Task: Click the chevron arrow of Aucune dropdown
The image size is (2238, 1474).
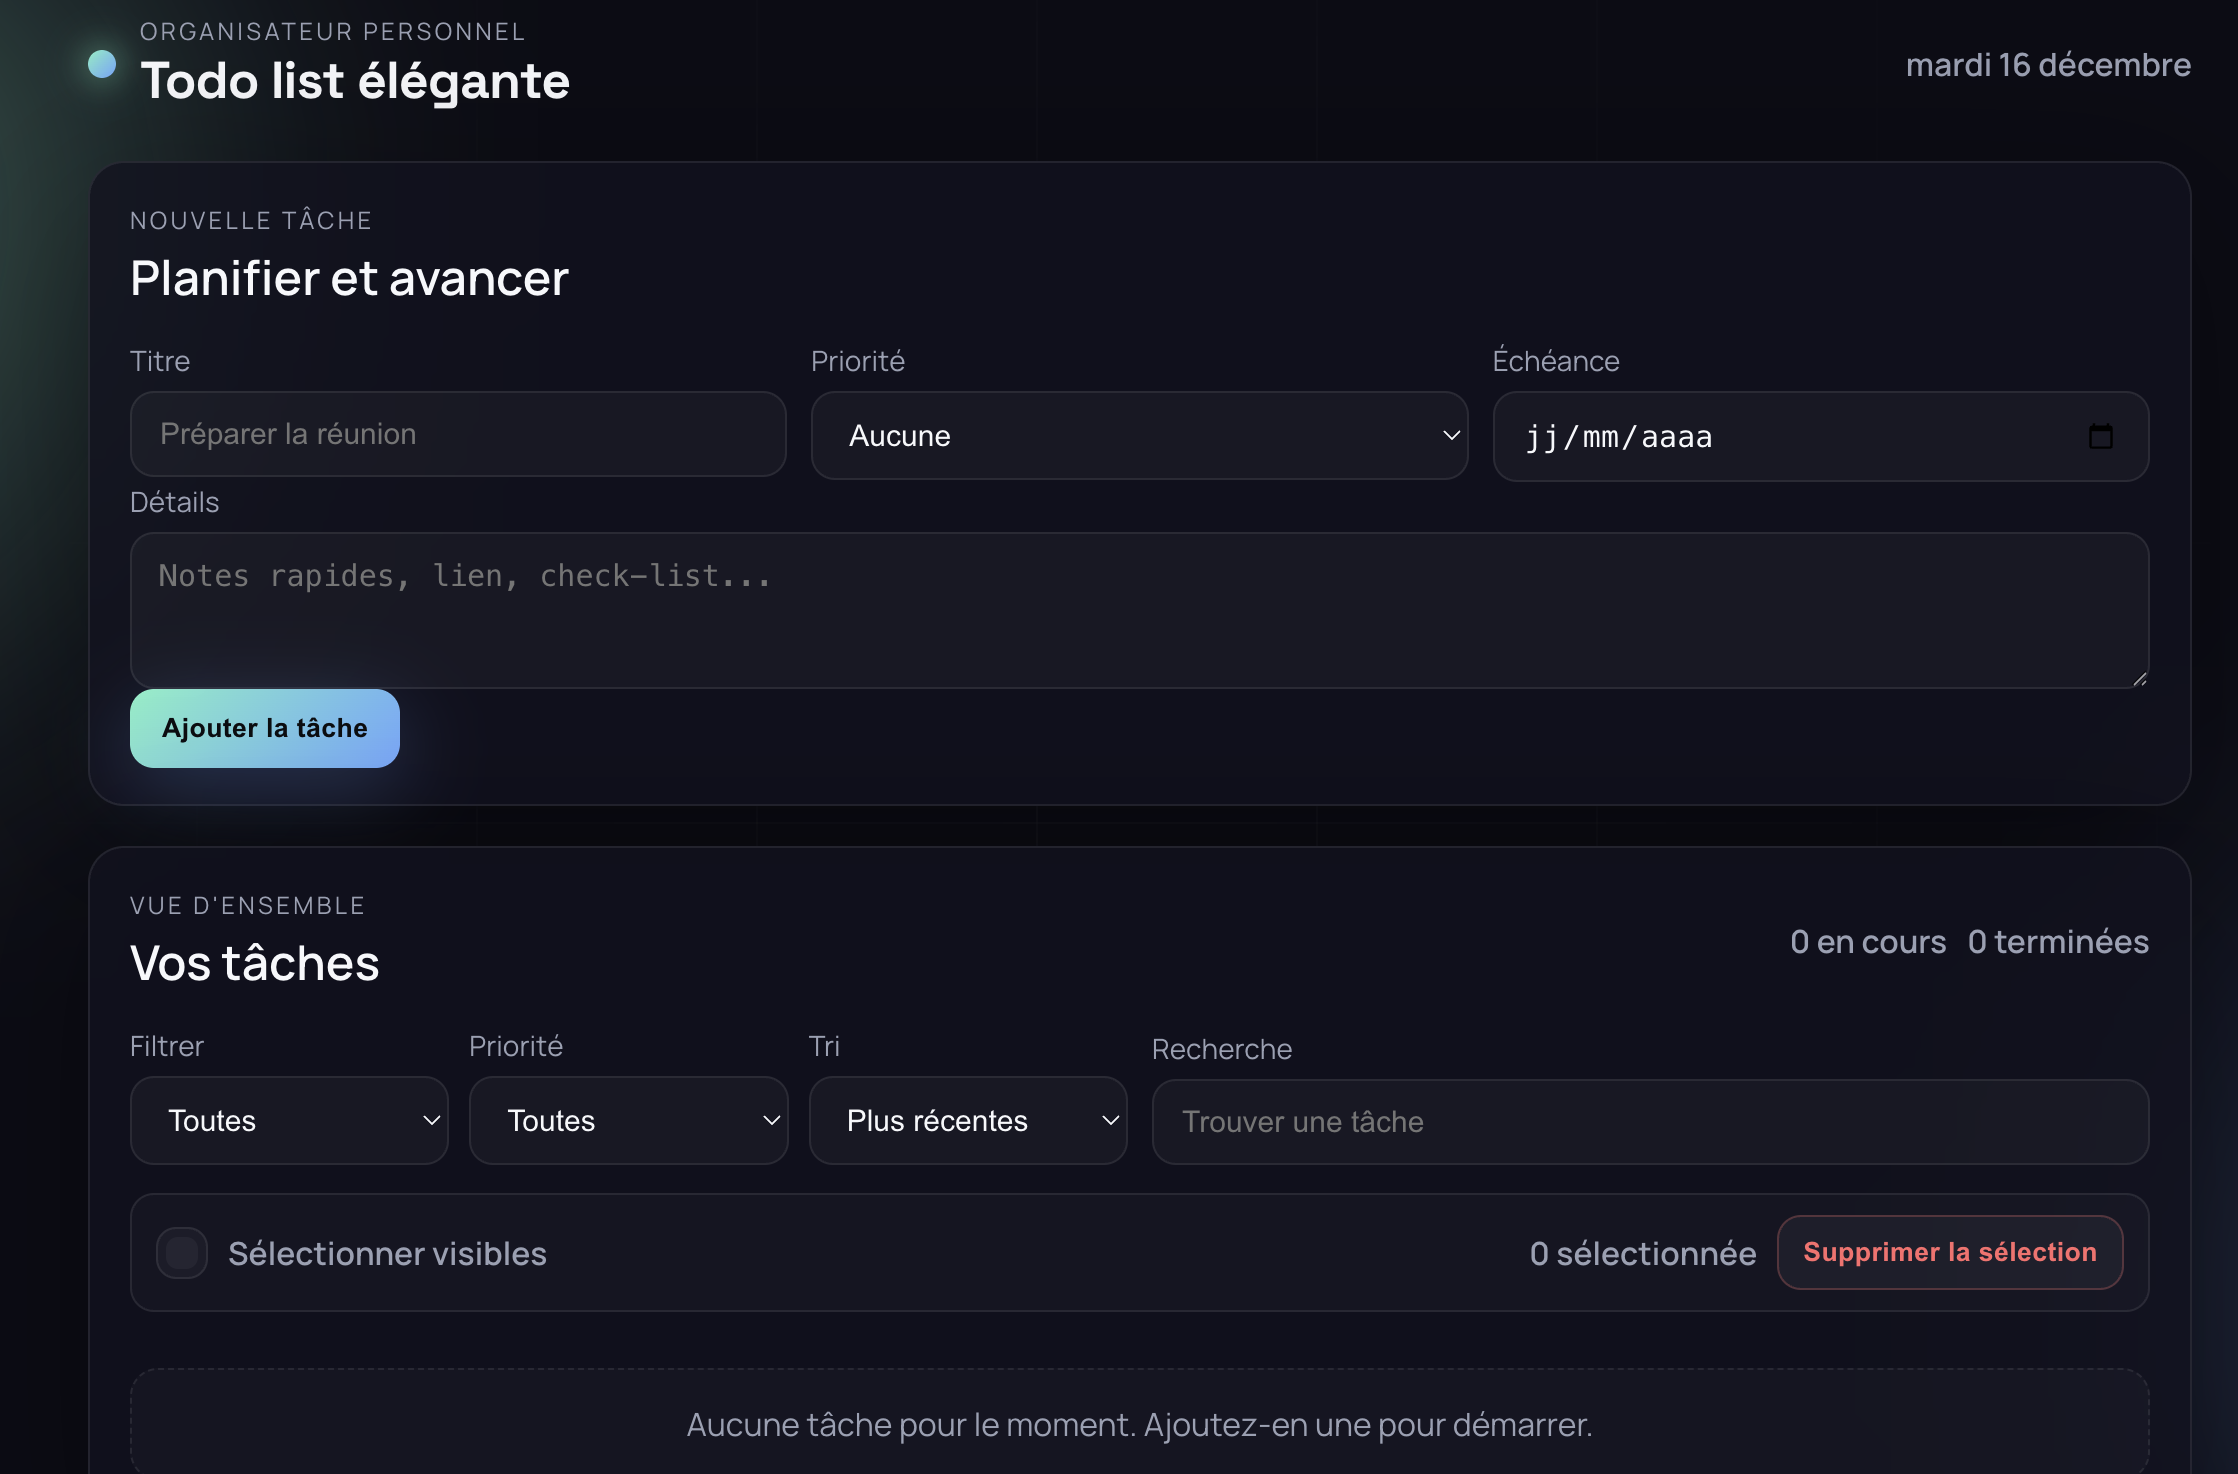Action: pyautogui.click(x=1451, y=436)
